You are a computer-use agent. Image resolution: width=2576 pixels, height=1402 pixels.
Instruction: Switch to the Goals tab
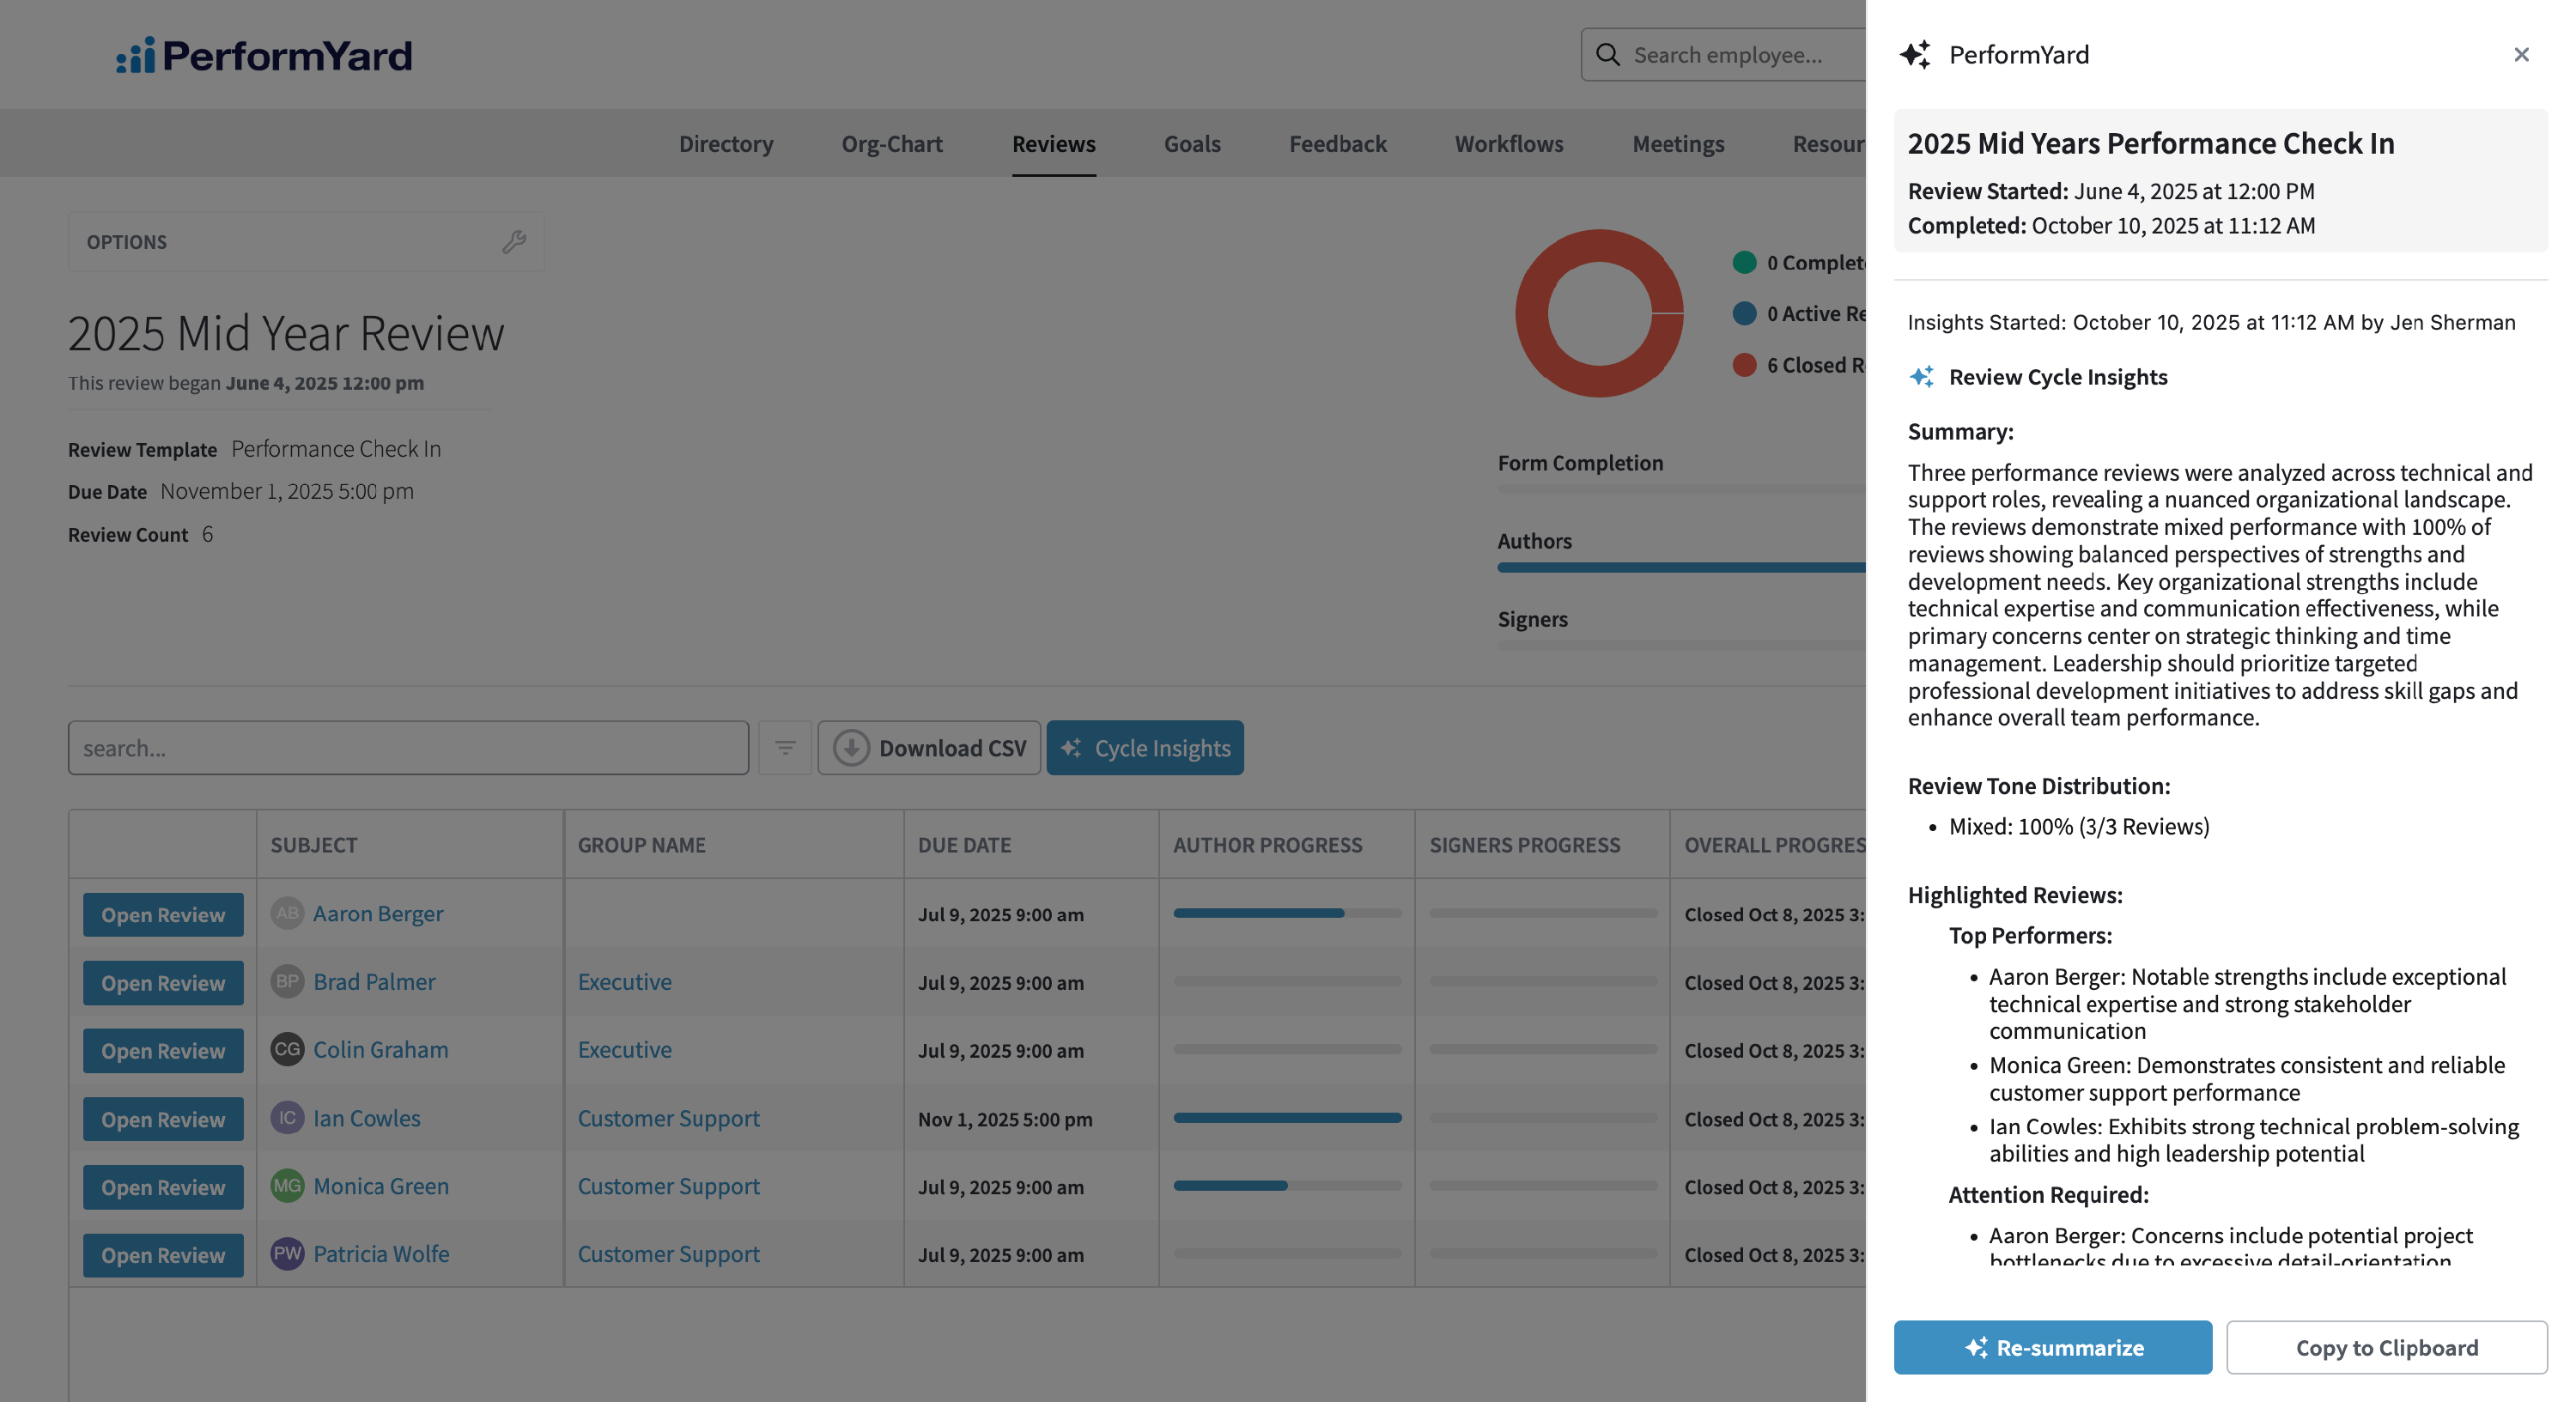[1192, 144]
